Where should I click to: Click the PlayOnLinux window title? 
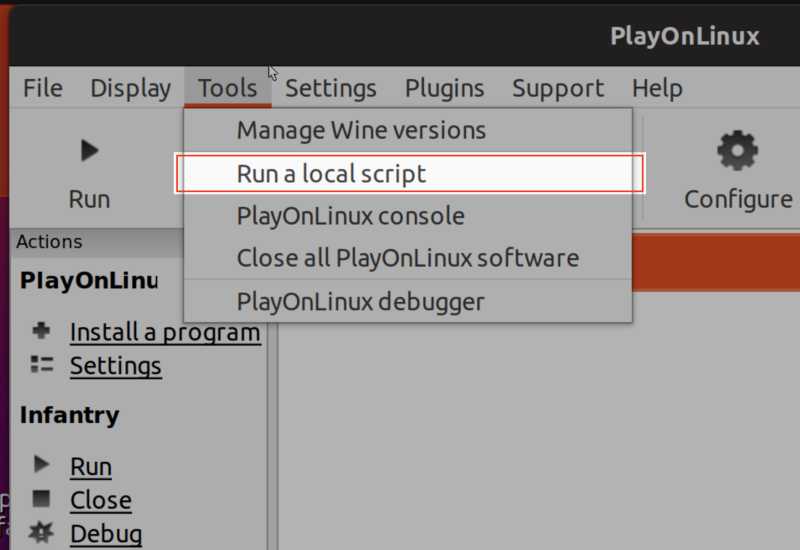[685, 36]
